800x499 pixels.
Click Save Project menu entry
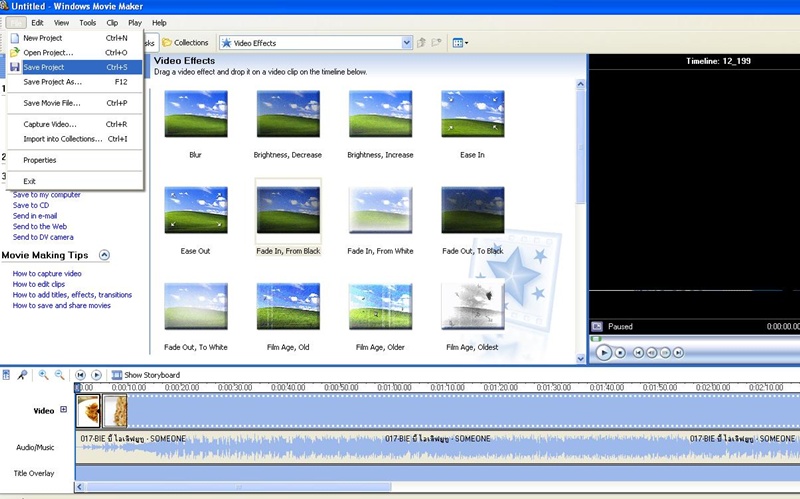(x=75, y=67)
